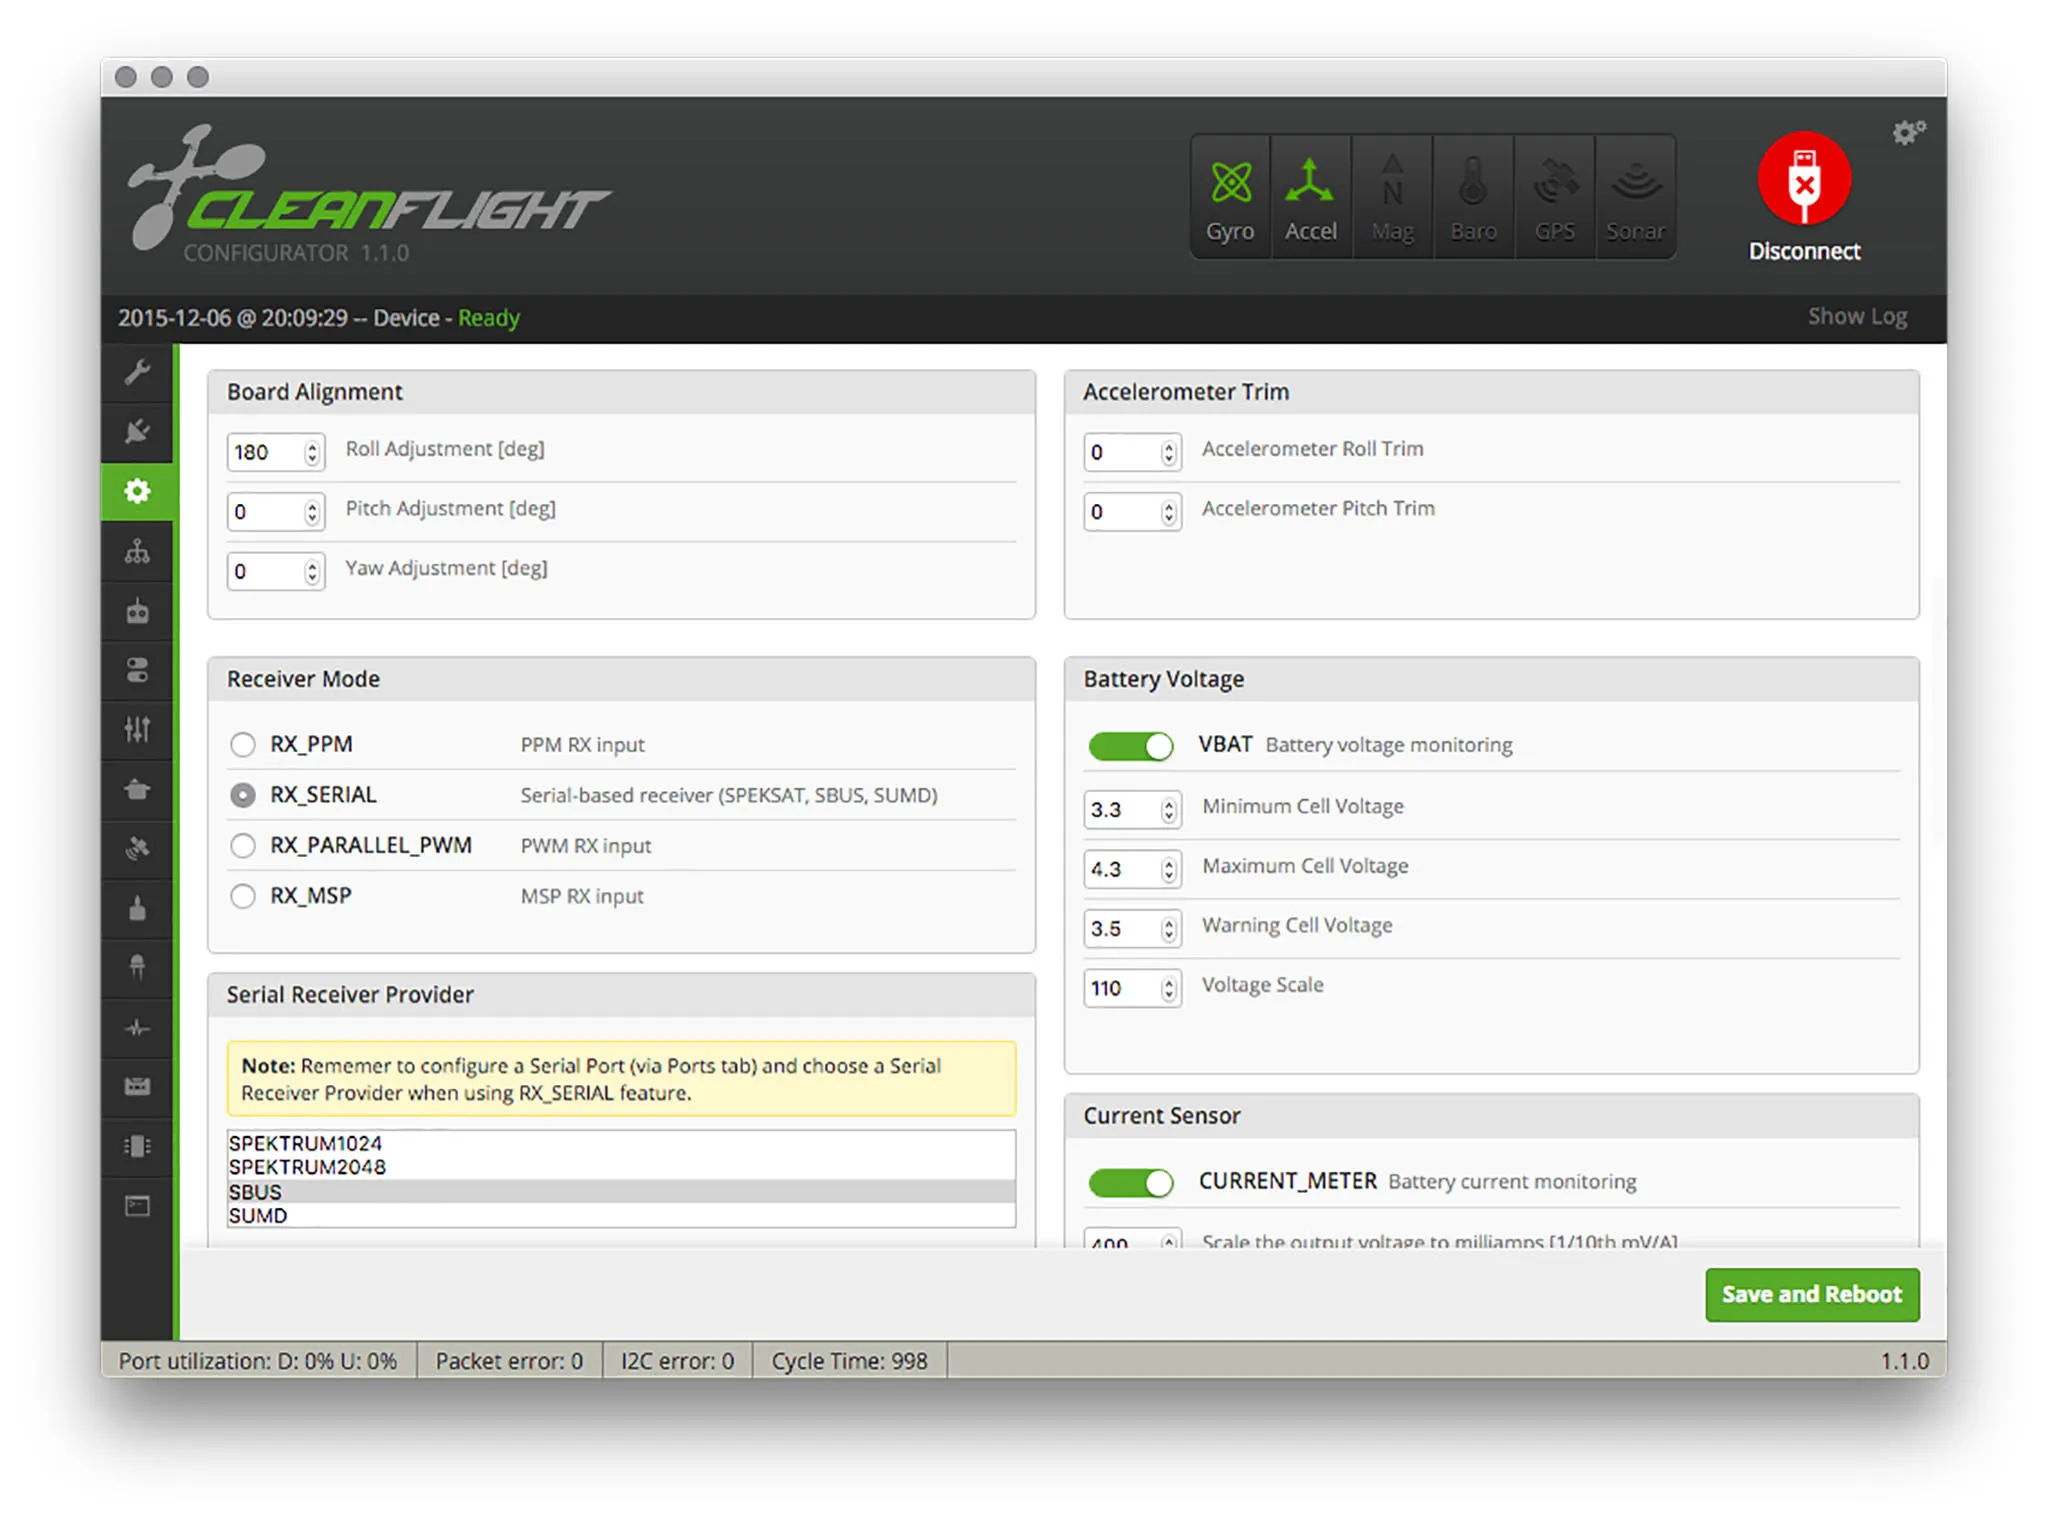Screen dimensions: 2048x1522
Task: Open the Receiver tab radio transmitter icon
Action: tap(137, 611)
